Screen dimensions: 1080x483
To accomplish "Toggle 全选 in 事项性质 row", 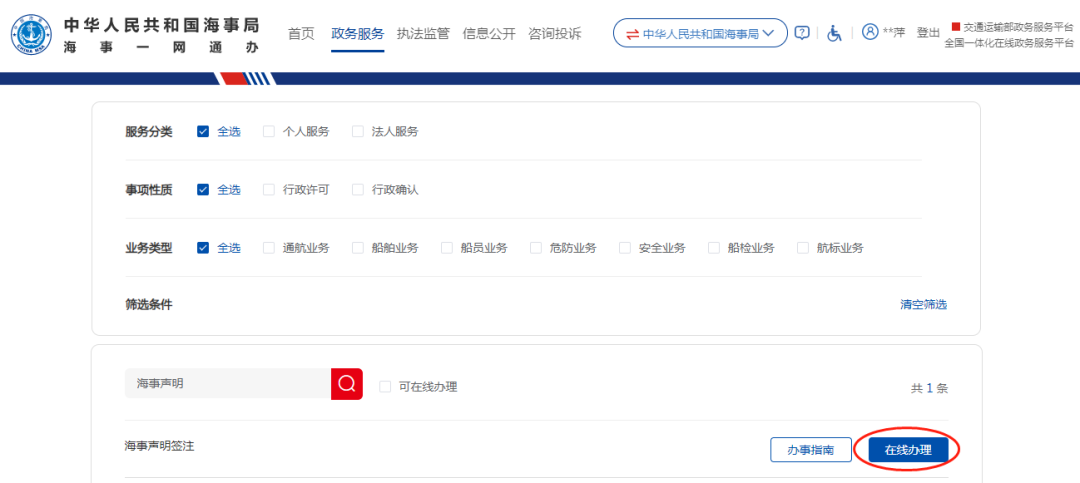I will 202,189.
